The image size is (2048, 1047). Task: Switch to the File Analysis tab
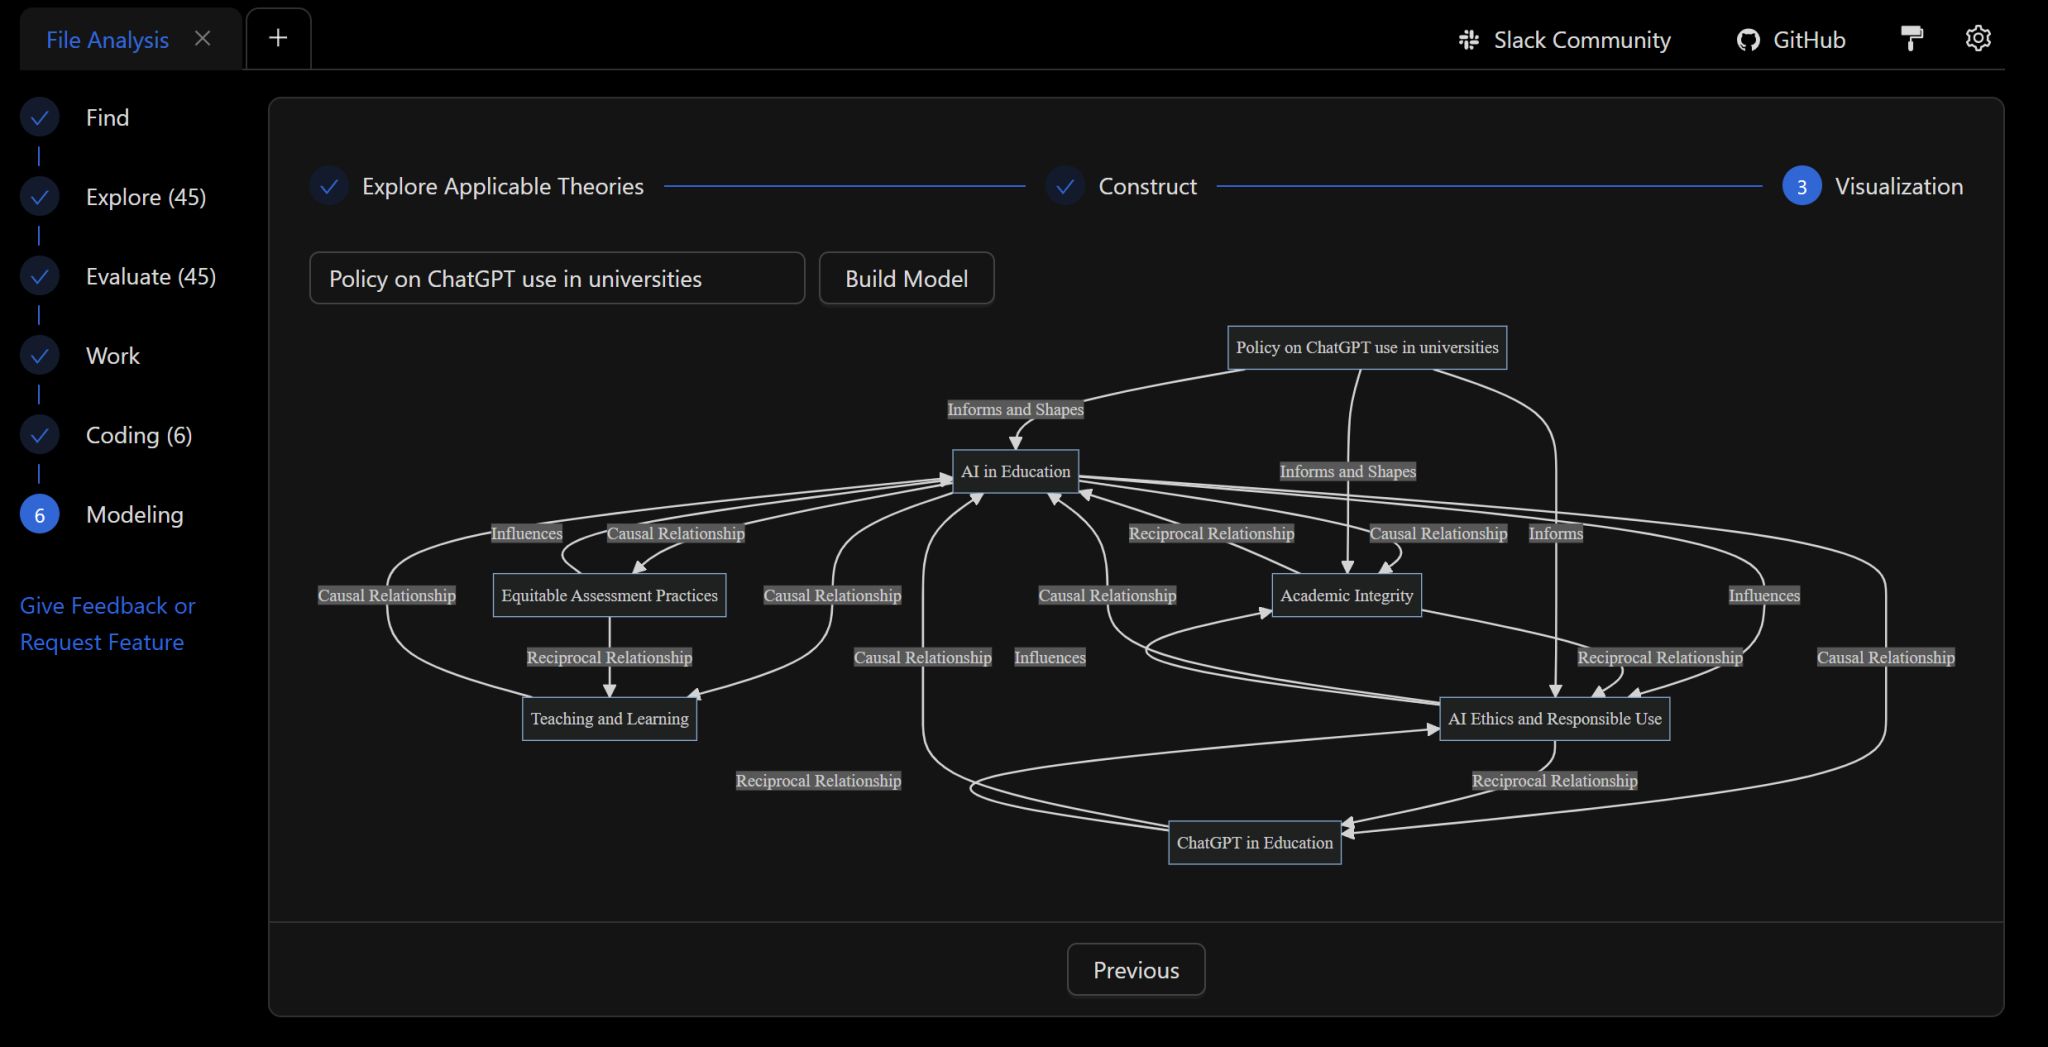(x=107, y=40)
